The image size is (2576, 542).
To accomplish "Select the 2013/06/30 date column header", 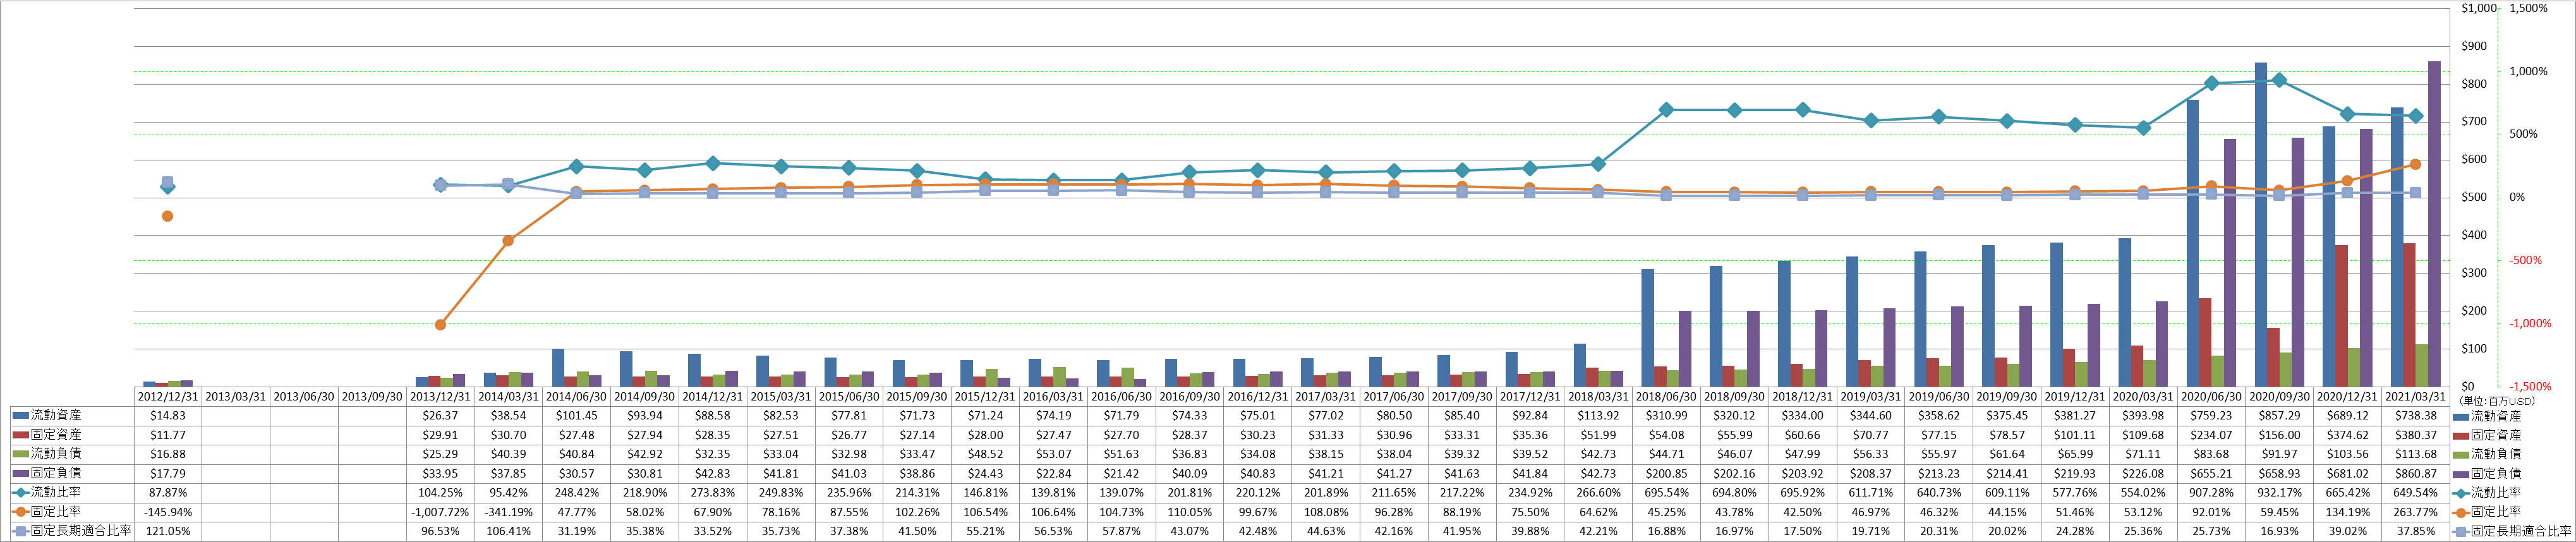I will point(304,396).
